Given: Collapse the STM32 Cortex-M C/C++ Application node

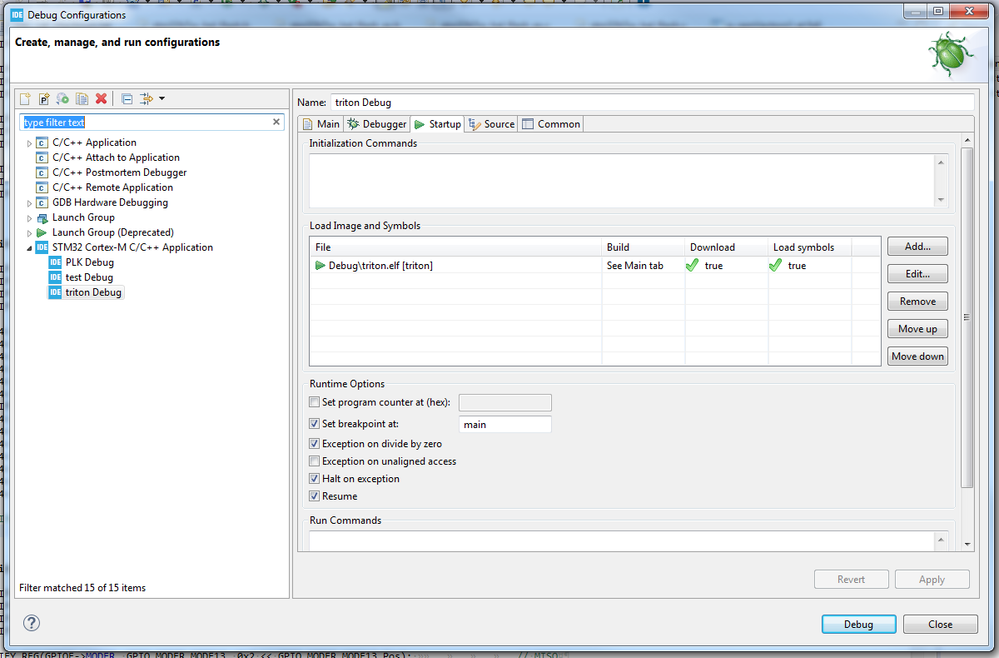Looking at the screenshot, I should pos(29,248).
